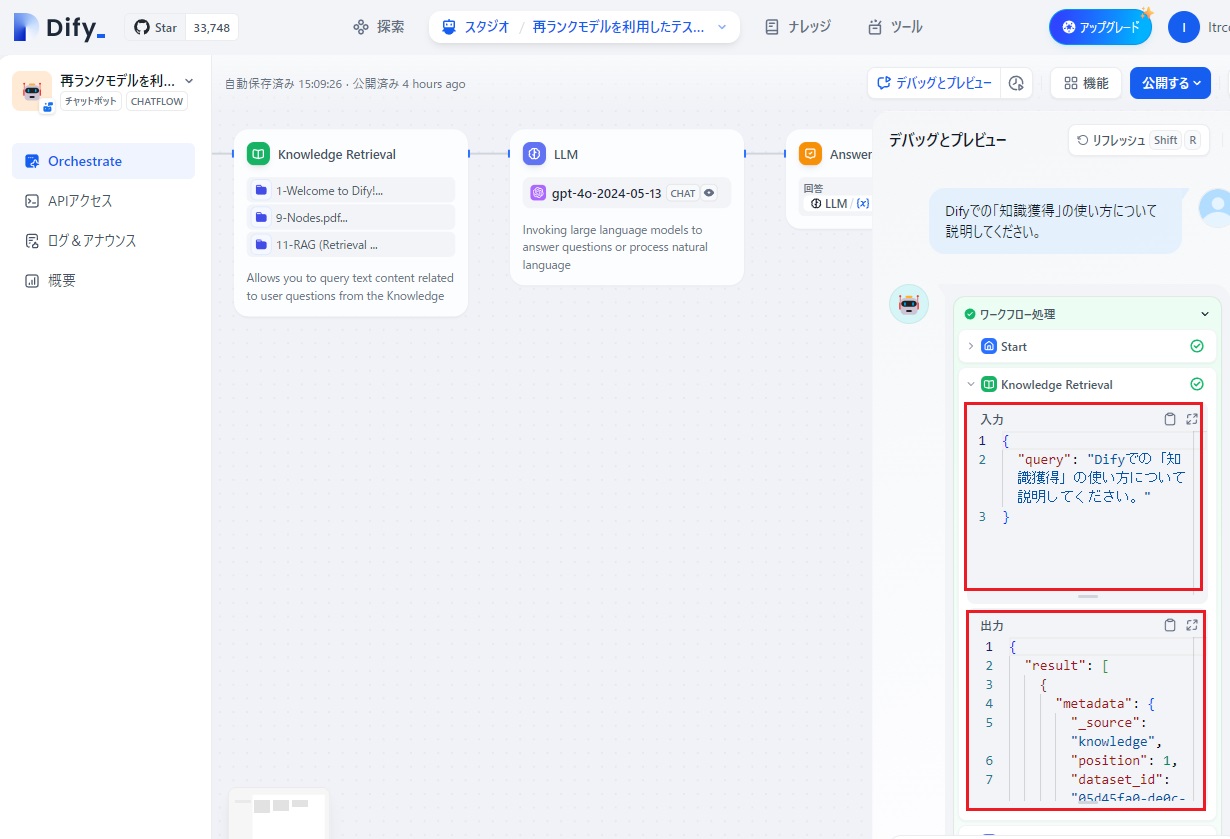1230x839 pixels.
Task: Click the リフレッシュ refresh button
Action: coord(1138,140)
